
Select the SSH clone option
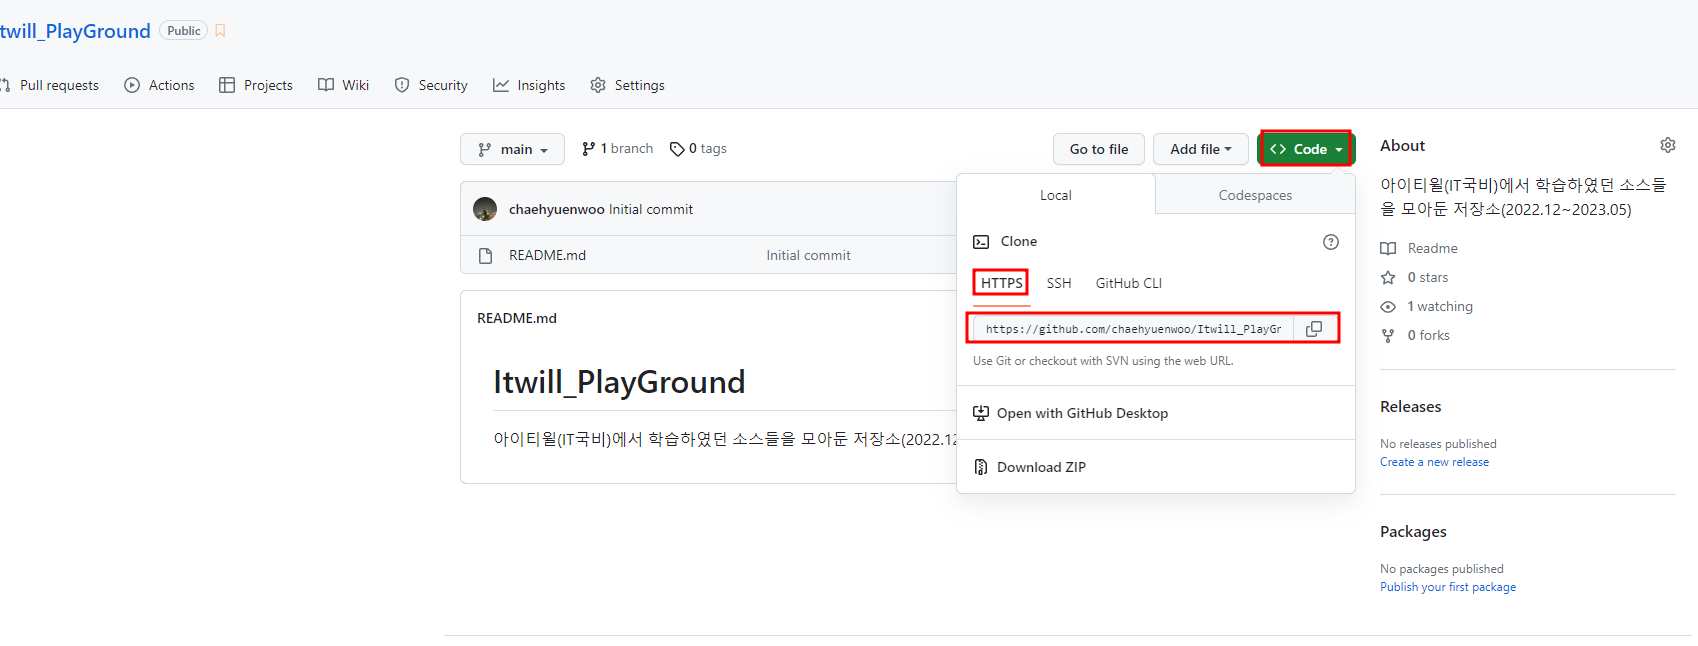click(1059, 283)
